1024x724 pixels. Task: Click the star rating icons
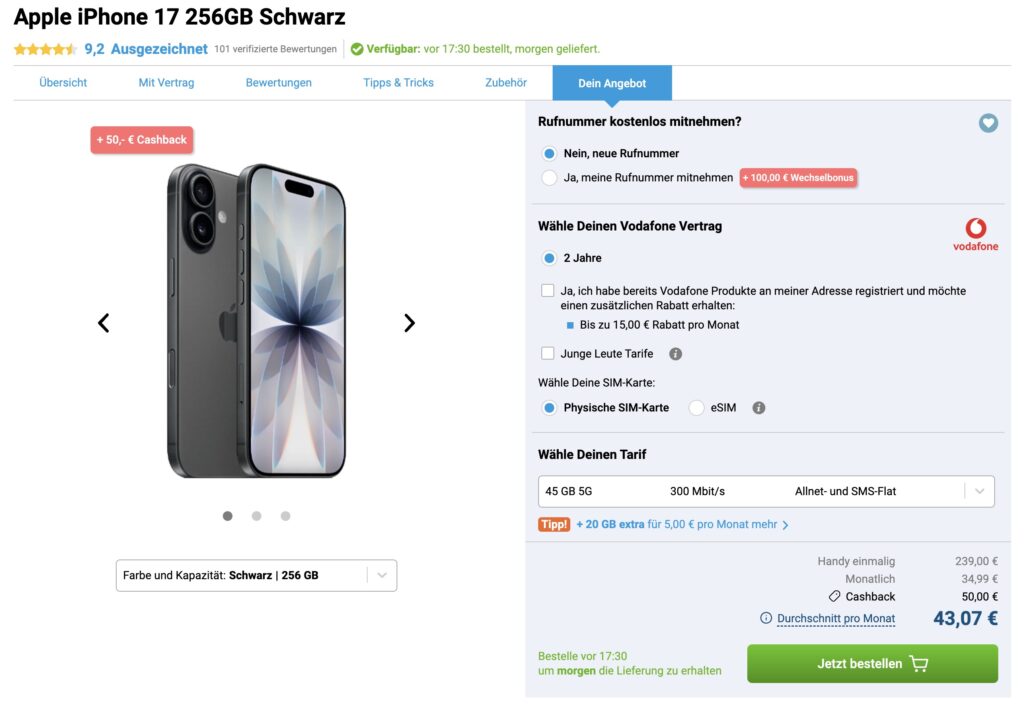[x=45, y=49]
